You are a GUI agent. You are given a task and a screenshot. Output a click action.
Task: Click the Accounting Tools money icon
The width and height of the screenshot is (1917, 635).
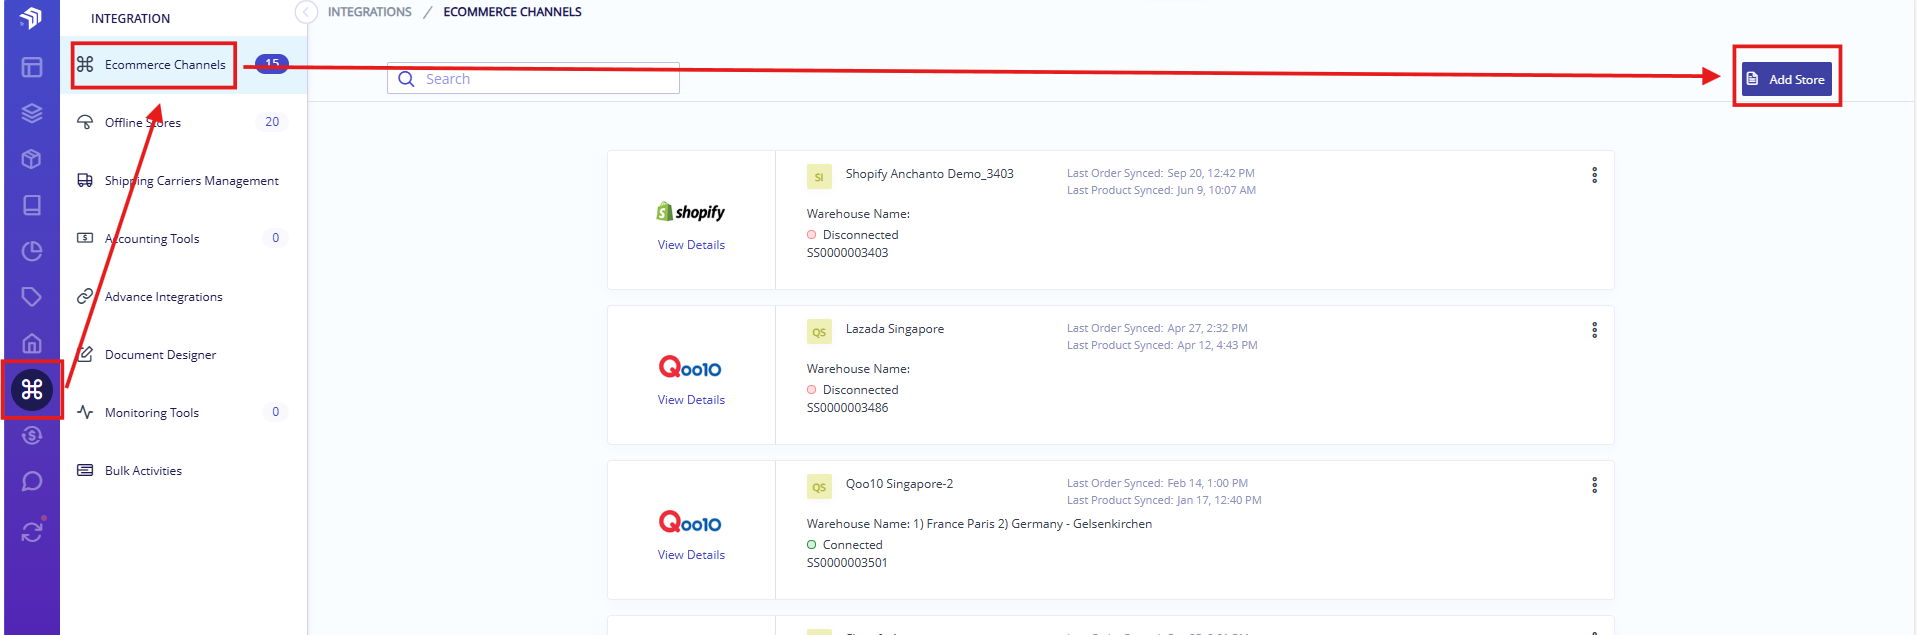85,238
